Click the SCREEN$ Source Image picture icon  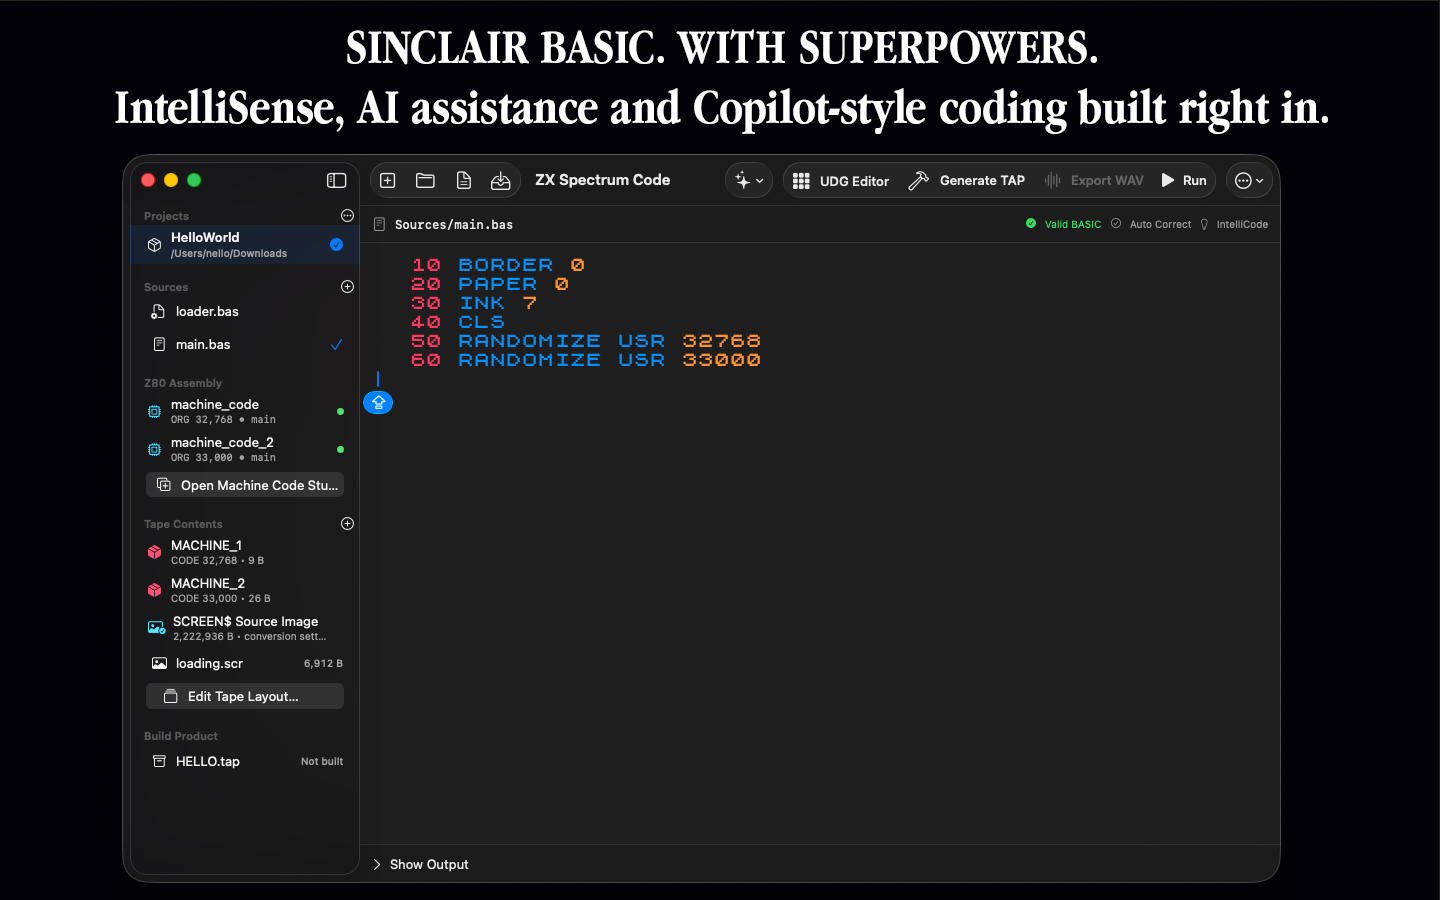coord(156,628)
